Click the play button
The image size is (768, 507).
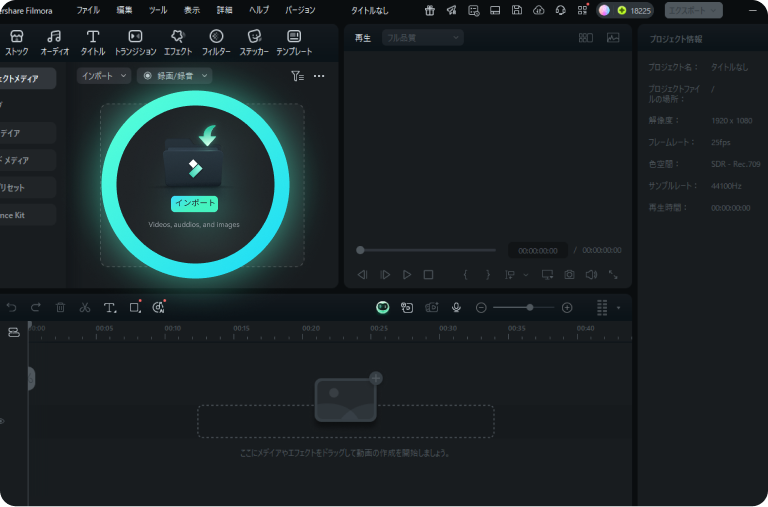click(x=407, y=275)
